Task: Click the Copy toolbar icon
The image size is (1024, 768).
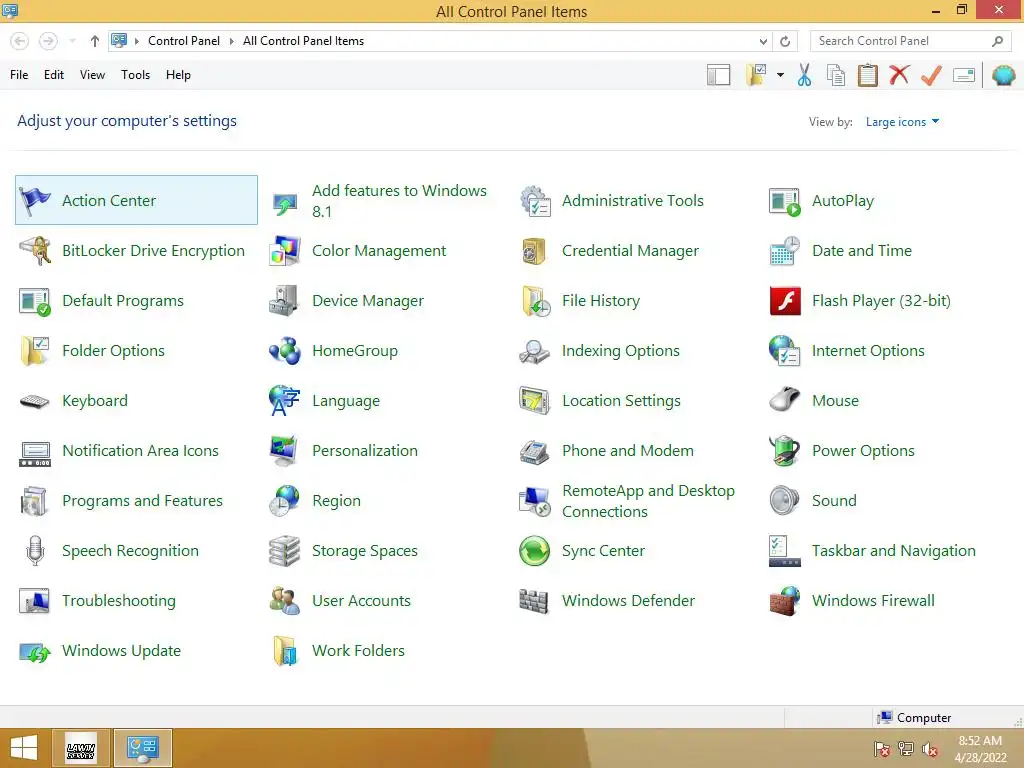Action: pyautogui.click(x=836, y=75)
